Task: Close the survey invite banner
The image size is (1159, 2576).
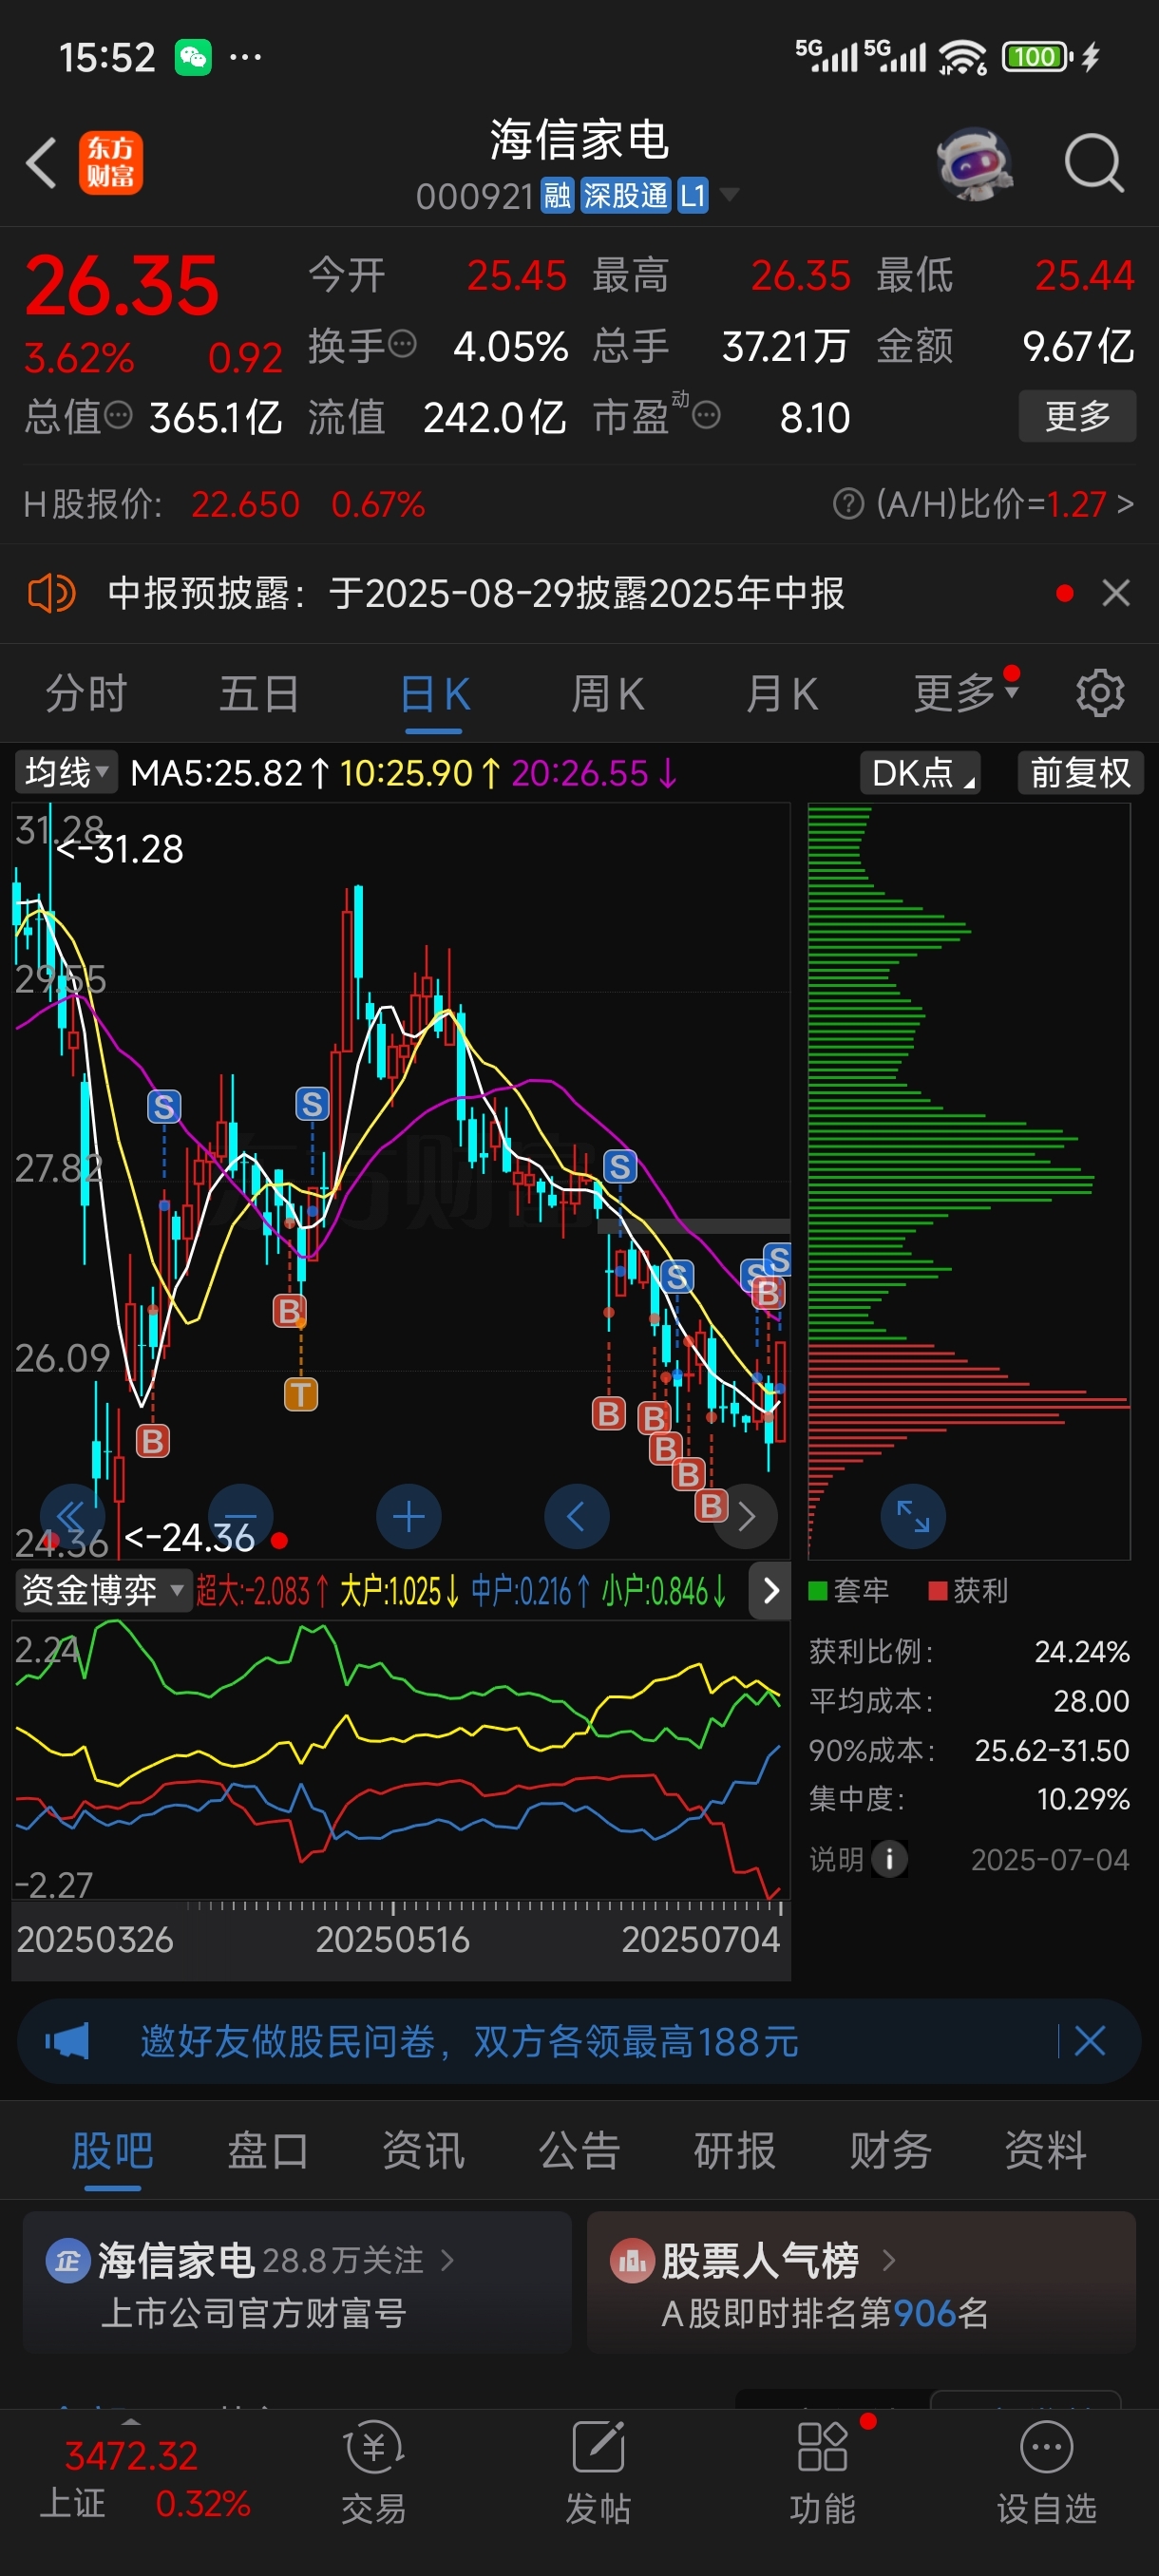Action: pos(1089,2041)
